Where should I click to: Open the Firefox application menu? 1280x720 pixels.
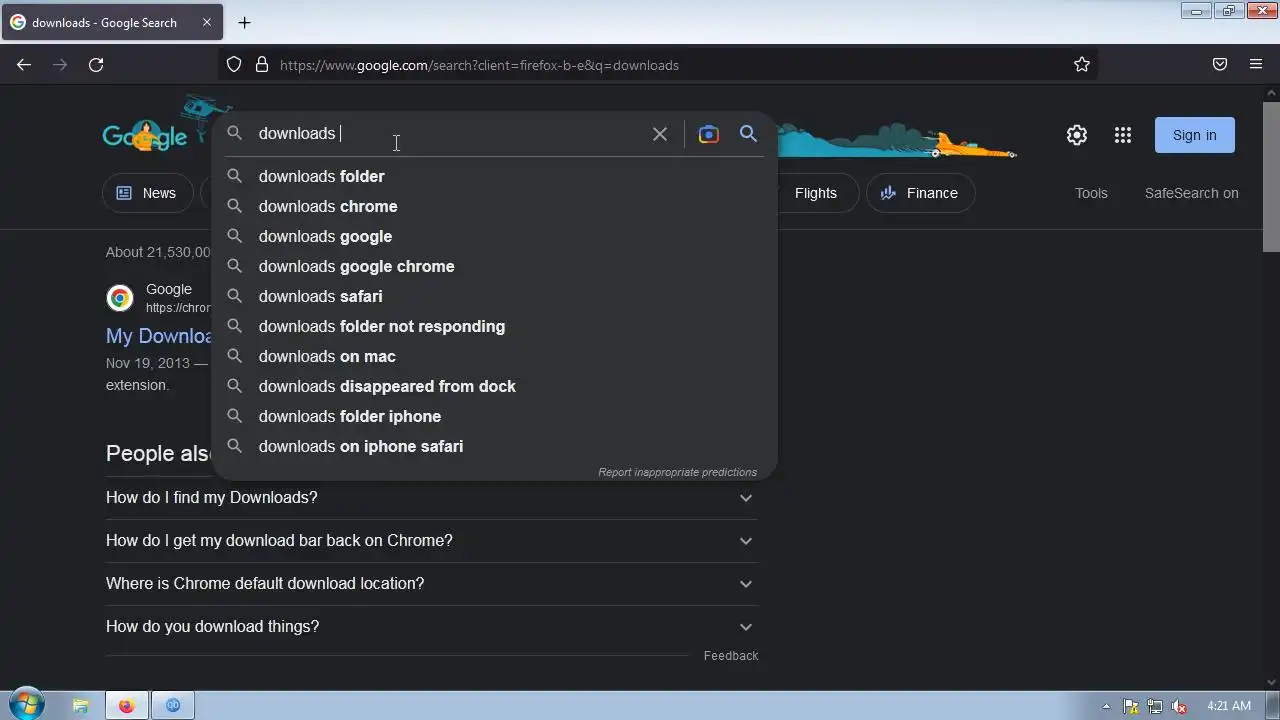[x=1256, y=65]
